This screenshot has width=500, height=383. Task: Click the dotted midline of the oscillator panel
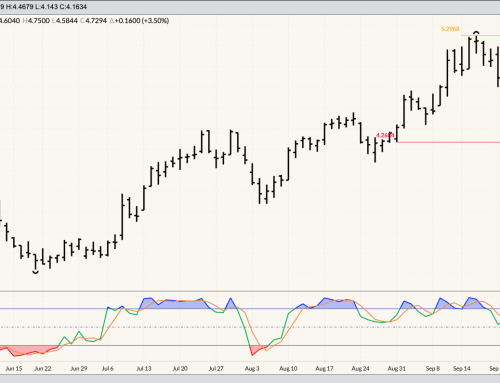coord(250,327)
